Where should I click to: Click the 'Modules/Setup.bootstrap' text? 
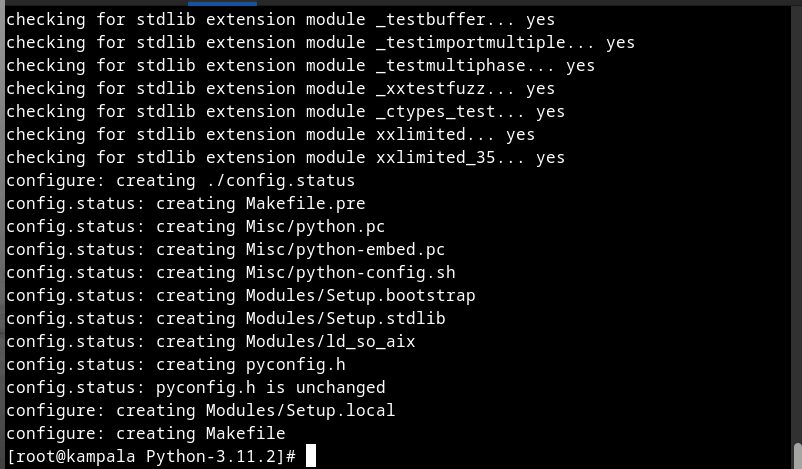(361, 295)
